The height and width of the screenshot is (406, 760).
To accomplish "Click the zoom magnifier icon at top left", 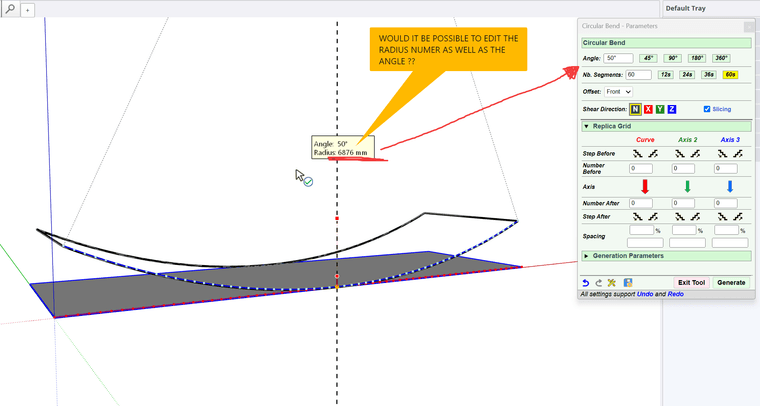I will [10, 9].
